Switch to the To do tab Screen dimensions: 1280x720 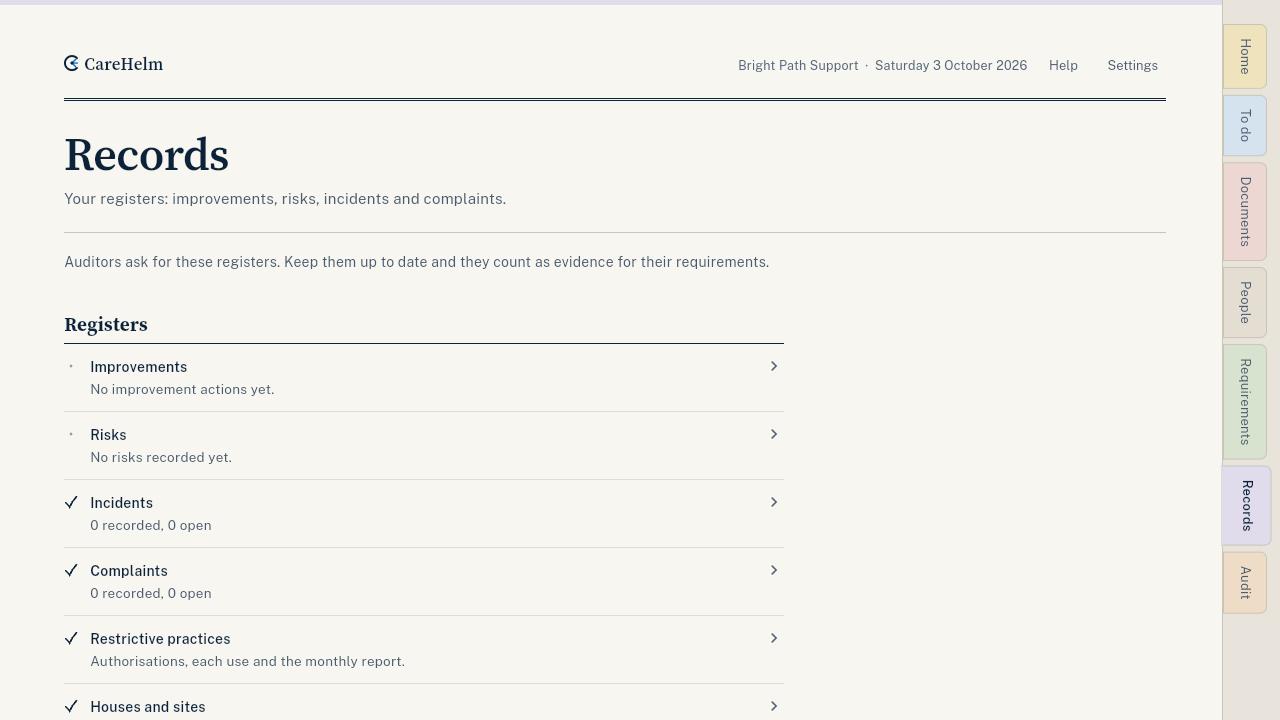1245,125
